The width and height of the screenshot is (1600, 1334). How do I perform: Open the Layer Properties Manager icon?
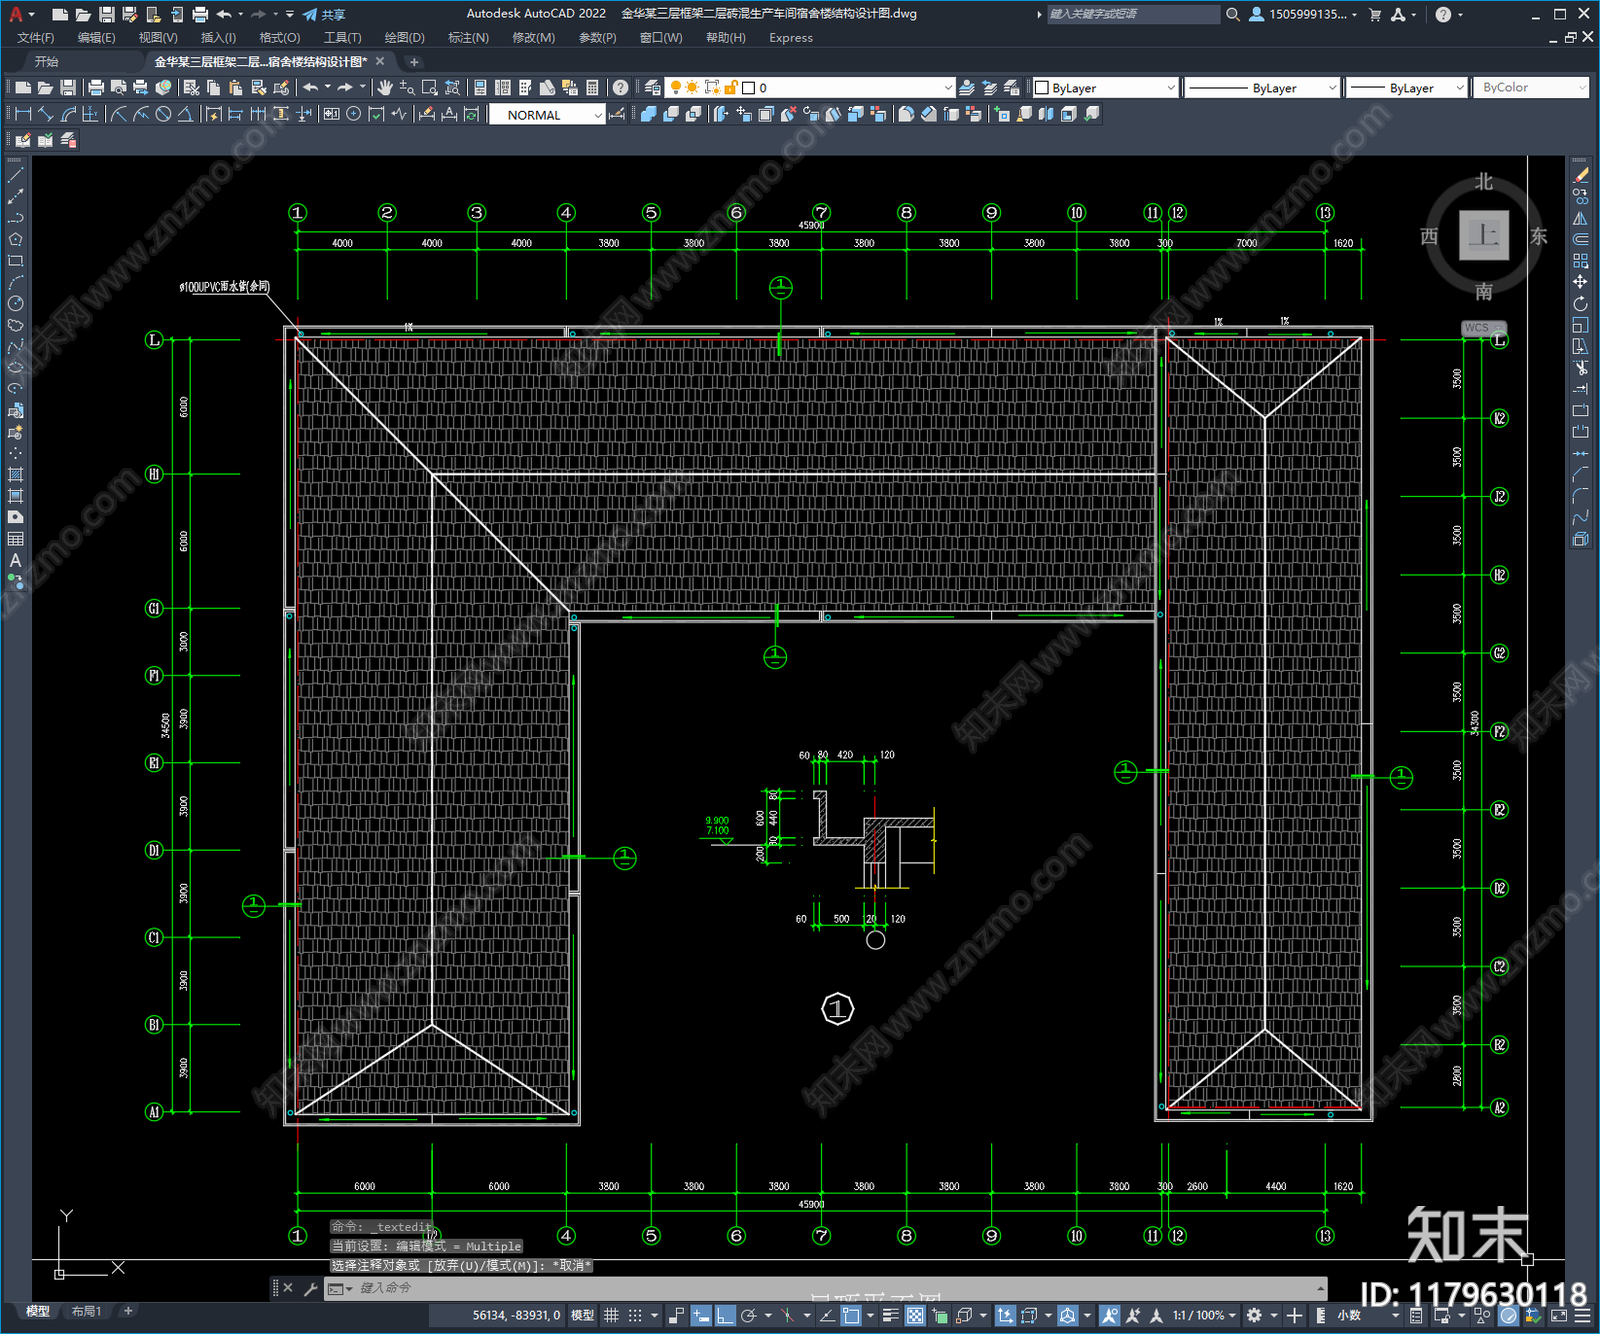click(653, 88)
